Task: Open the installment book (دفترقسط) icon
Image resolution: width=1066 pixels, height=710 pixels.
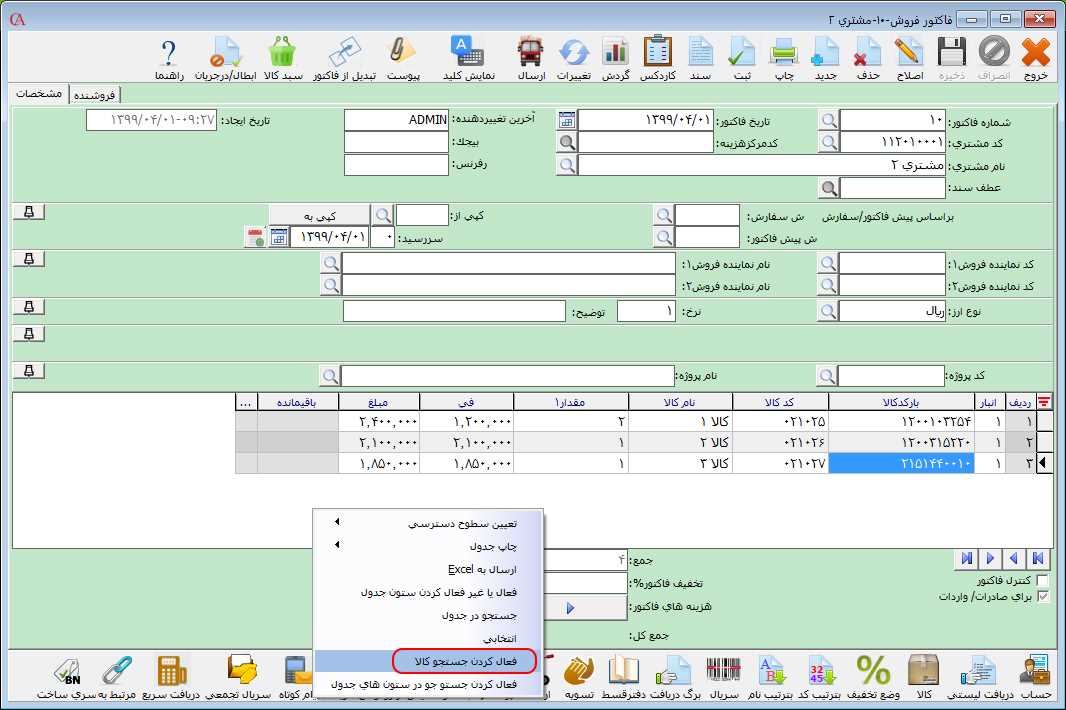Action: pos(623,677)
